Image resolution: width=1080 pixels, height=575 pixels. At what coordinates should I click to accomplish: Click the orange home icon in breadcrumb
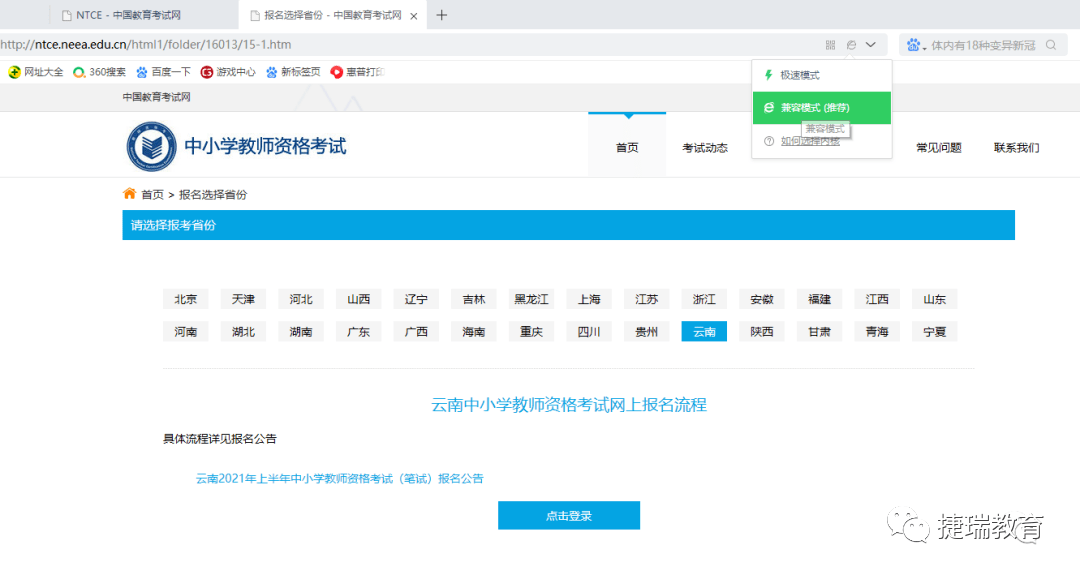tap(129, 194)
